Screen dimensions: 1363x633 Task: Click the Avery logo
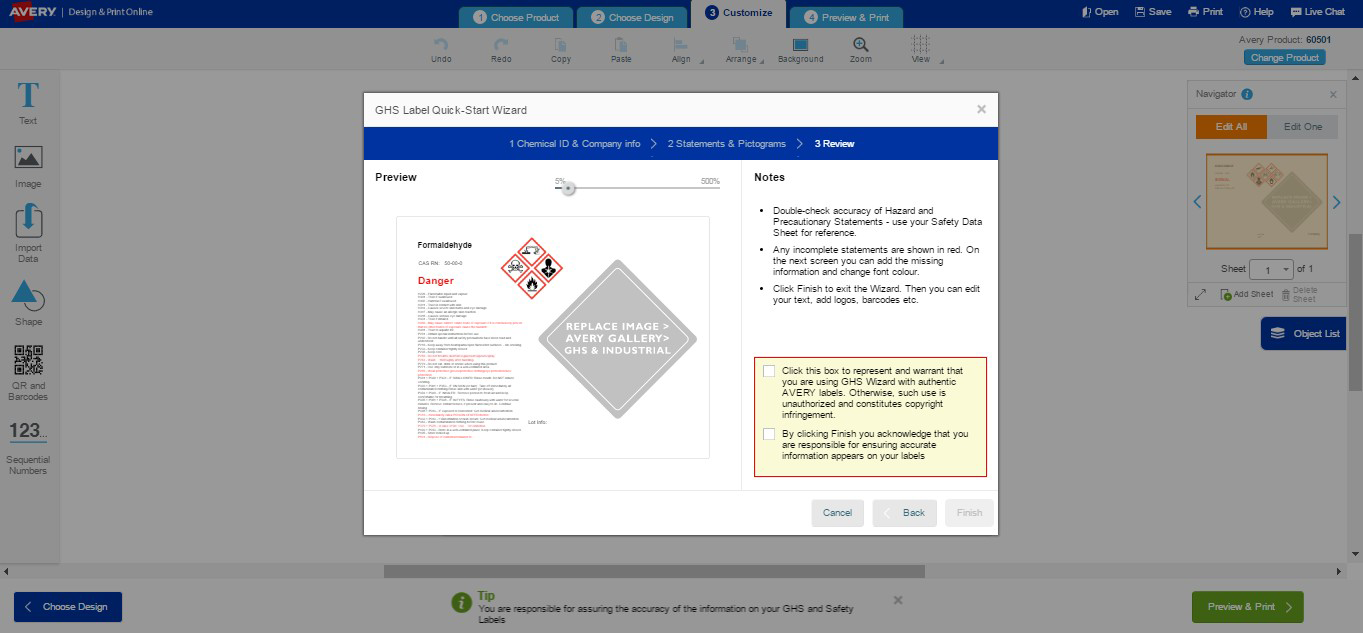click(31, 12)
